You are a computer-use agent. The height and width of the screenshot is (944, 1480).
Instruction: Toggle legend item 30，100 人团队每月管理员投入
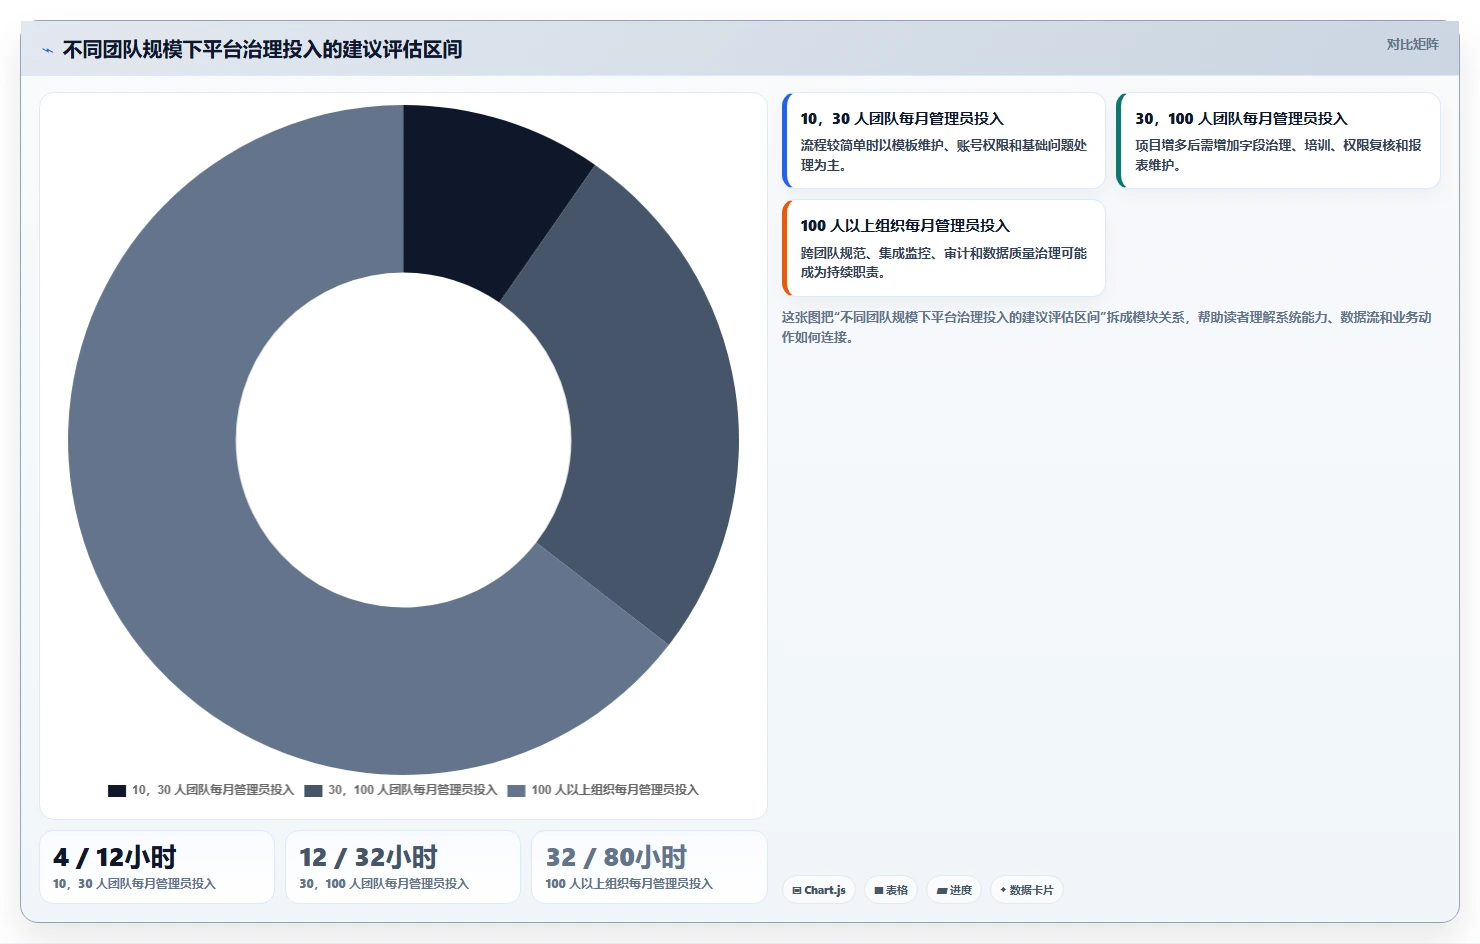401,790
